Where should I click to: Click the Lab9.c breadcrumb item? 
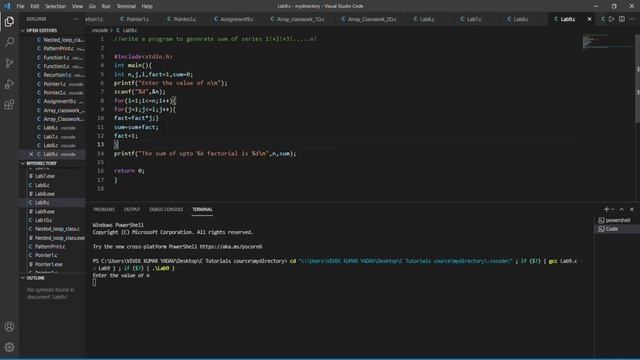127,30
